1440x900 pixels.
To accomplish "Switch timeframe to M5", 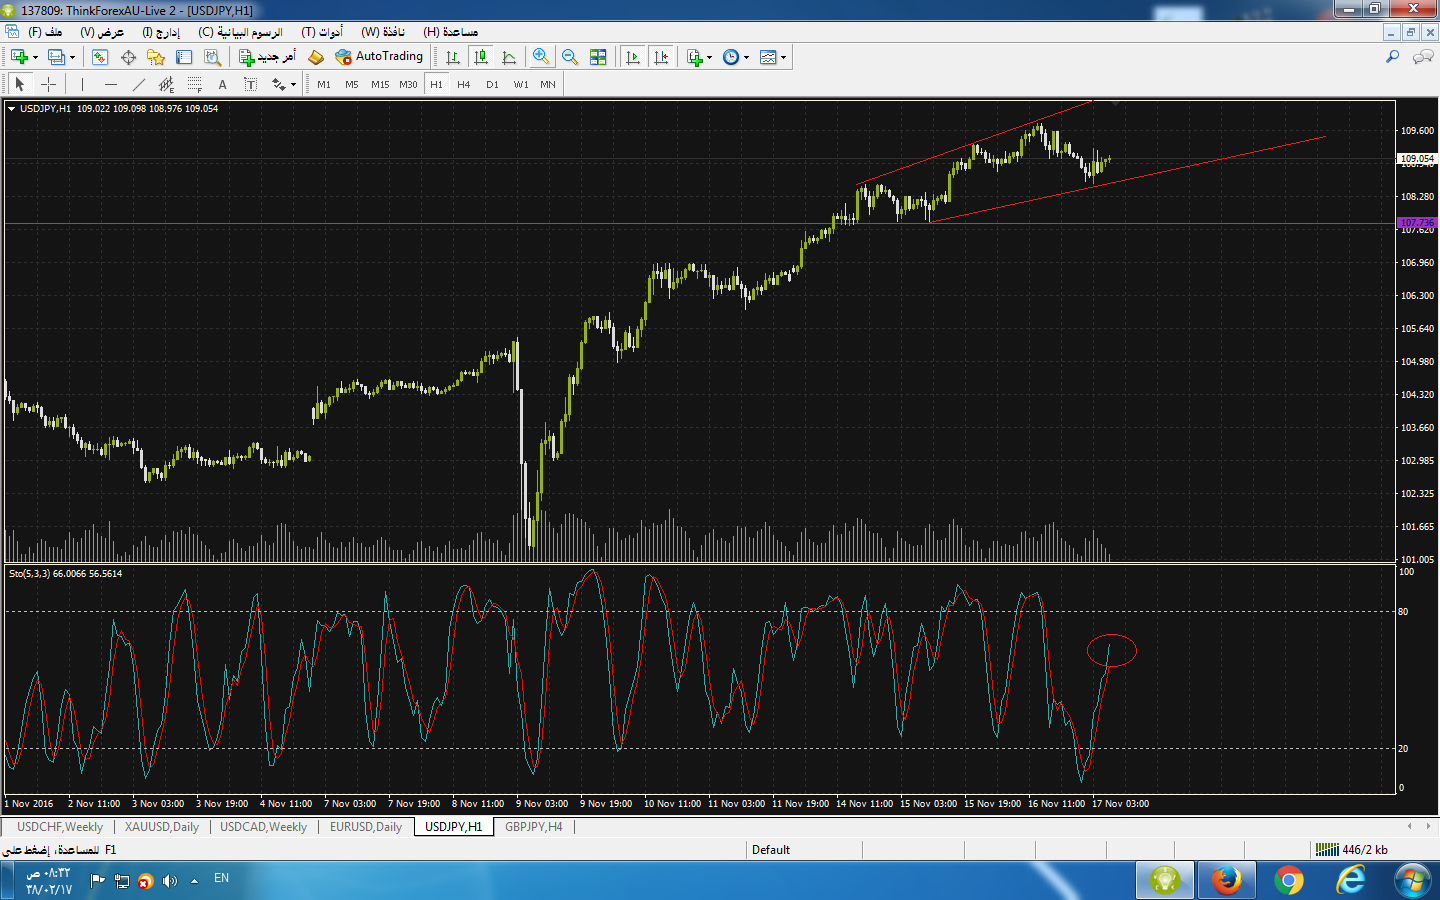I will click(x=352, y=85).
